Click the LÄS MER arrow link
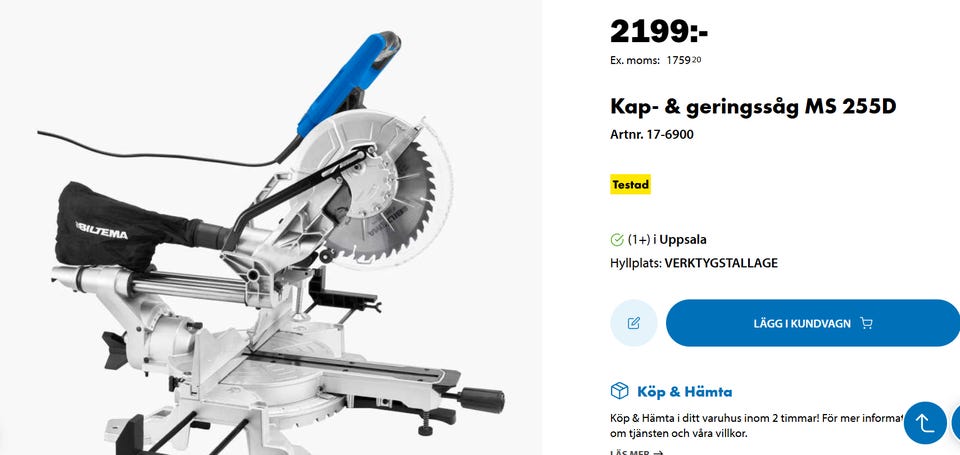Screen dimensions: 960x455 [x=637, y=453]
